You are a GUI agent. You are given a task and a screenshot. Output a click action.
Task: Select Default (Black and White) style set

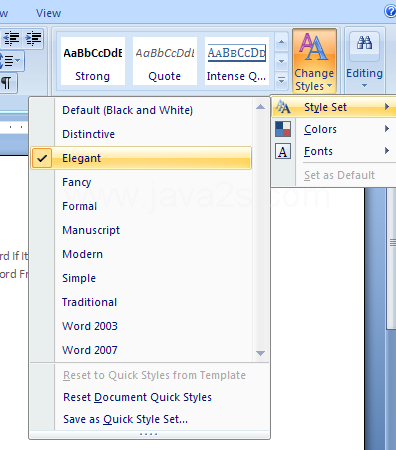(141, 110)
